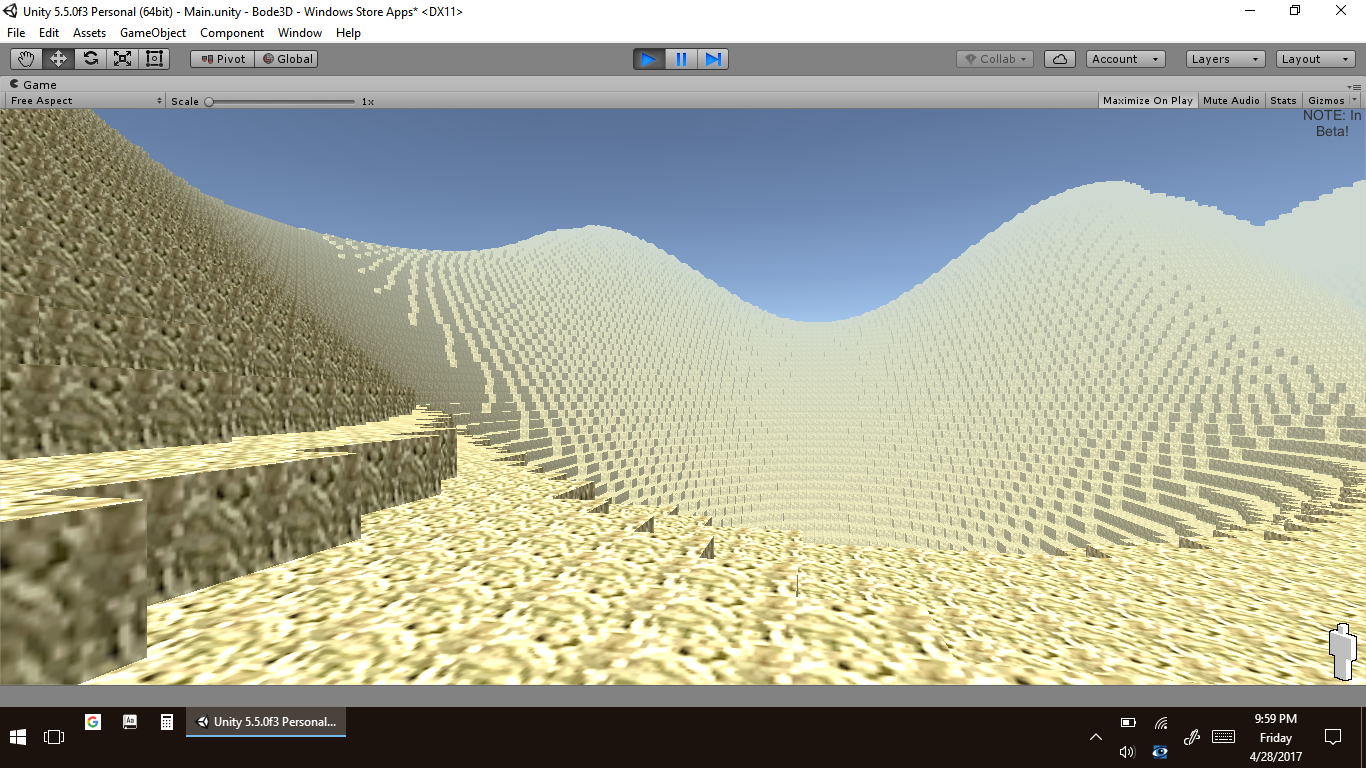The image size is (1366, 768).
Task: Click the Scale slider handle
Action: coord(209,101)
